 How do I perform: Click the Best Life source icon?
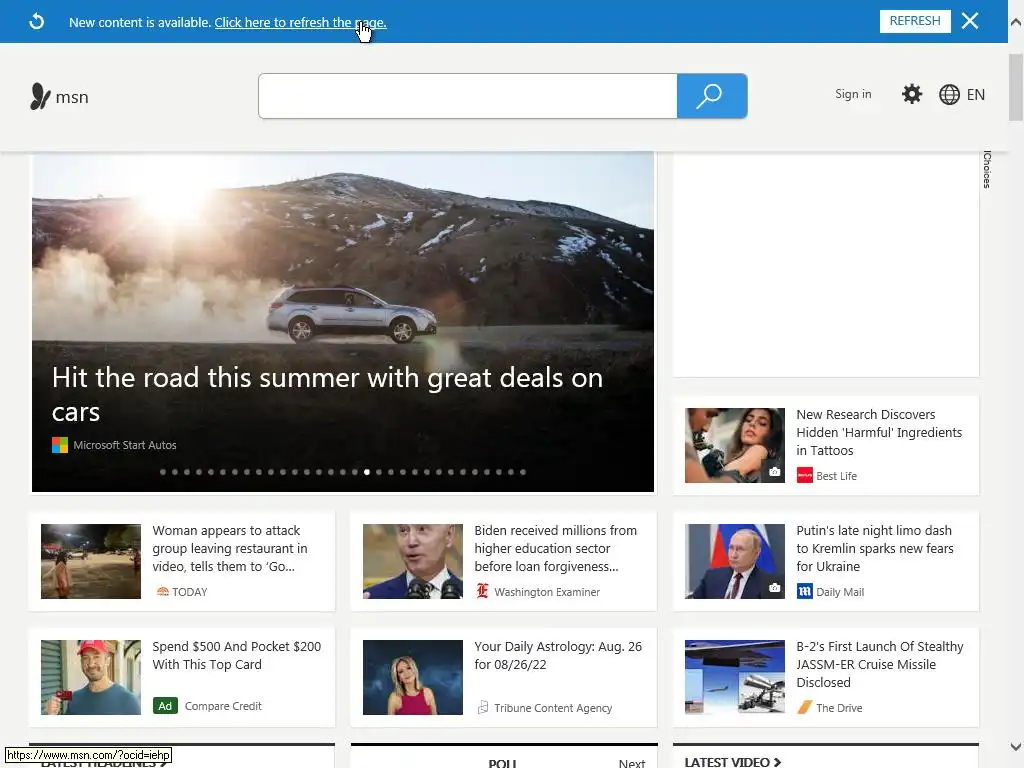805,475
